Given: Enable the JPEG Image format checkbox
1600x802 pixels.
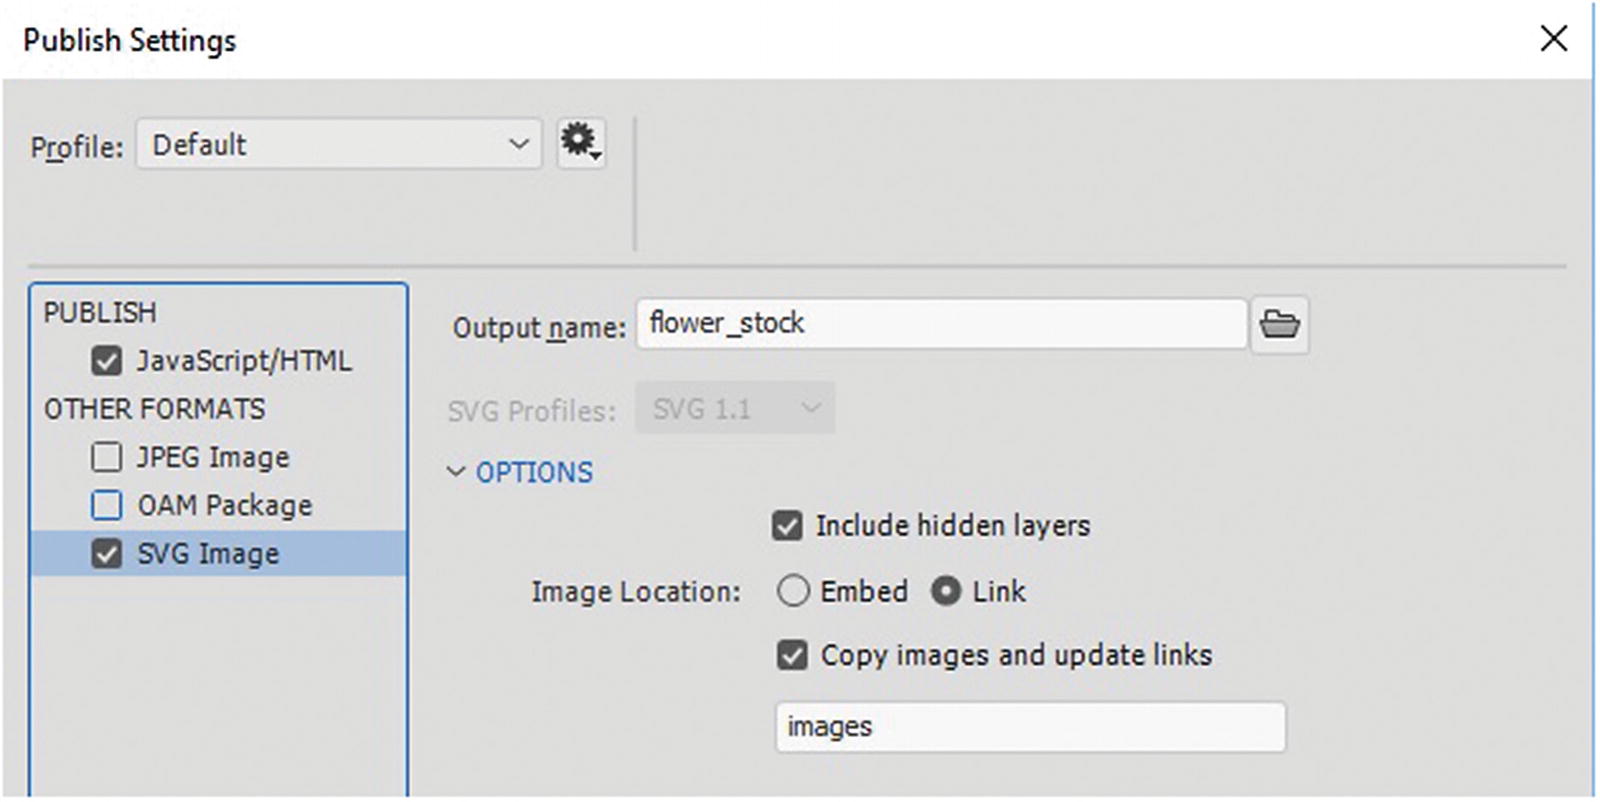Looking at the screenshot, I should point(106,457).
